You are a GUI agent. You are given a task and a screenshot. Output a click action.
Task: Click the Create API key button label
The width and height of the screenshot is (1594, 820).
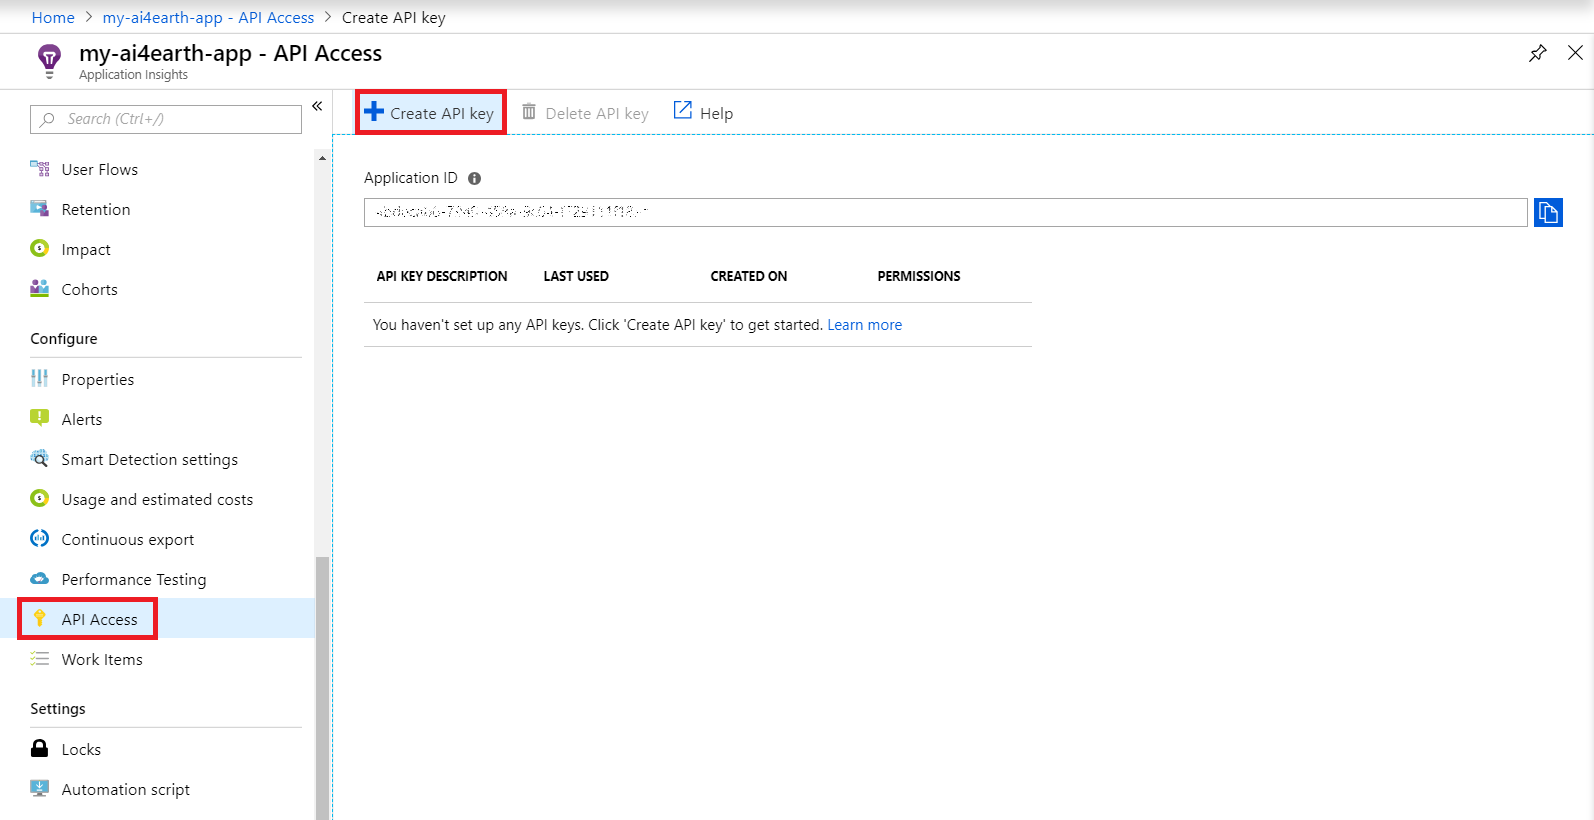point(442,113)
